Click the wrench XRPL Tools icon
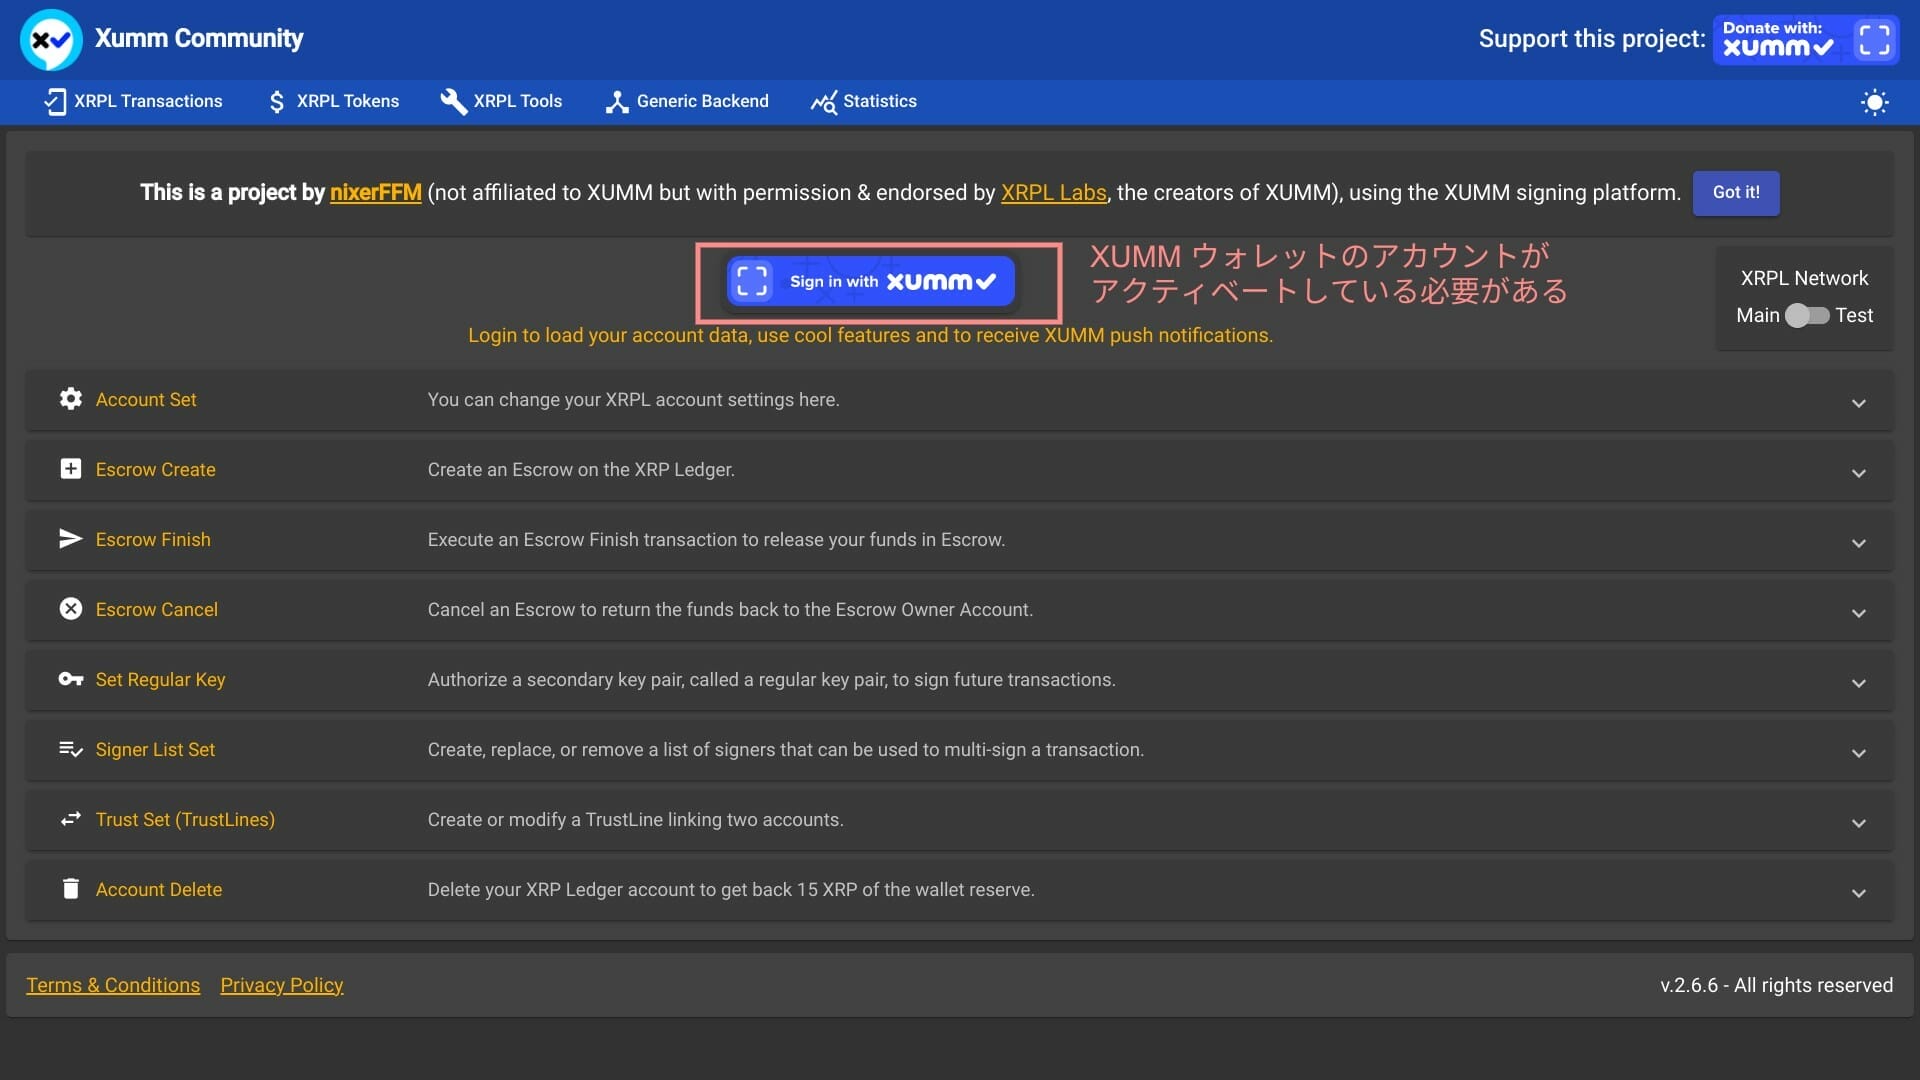1920x1080 pixels. (x=453, y=101)
